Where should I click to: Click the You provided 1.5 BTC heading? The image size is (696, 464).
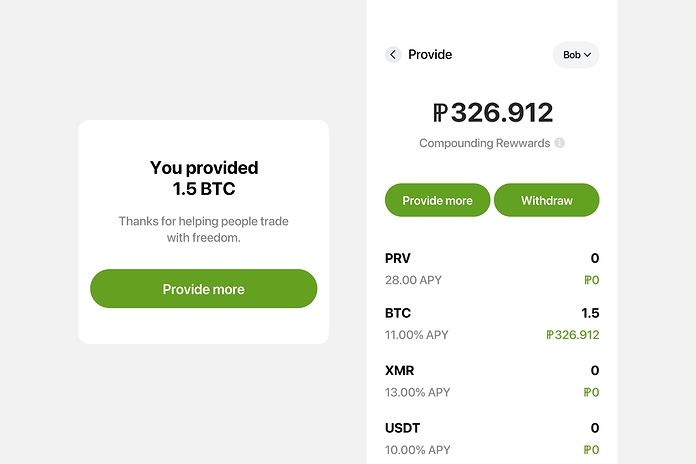coord(204,178)
